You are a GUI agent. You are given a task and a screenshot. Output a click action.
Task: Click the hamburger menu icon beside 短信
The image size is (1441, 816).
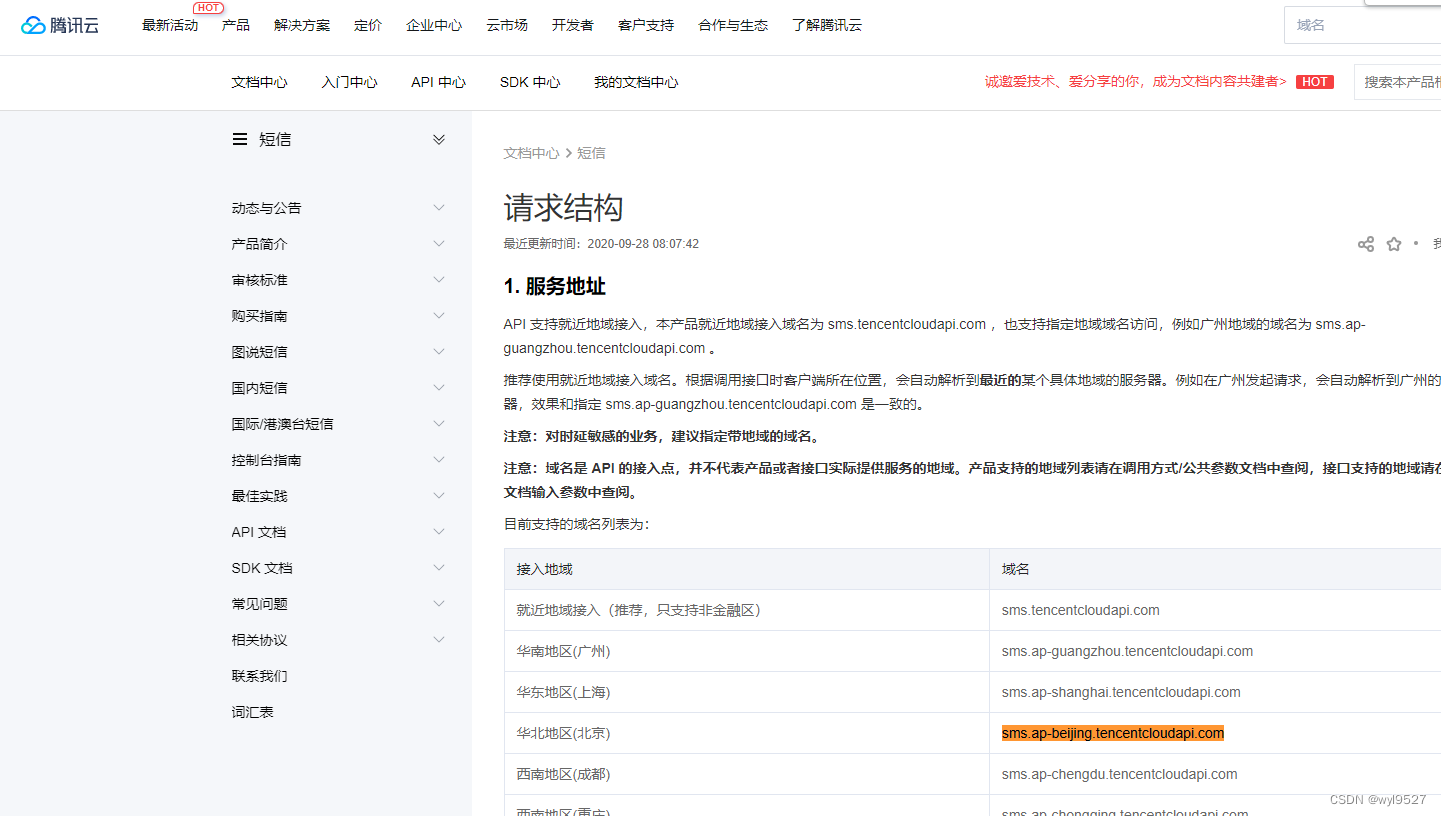pos(240,140)
